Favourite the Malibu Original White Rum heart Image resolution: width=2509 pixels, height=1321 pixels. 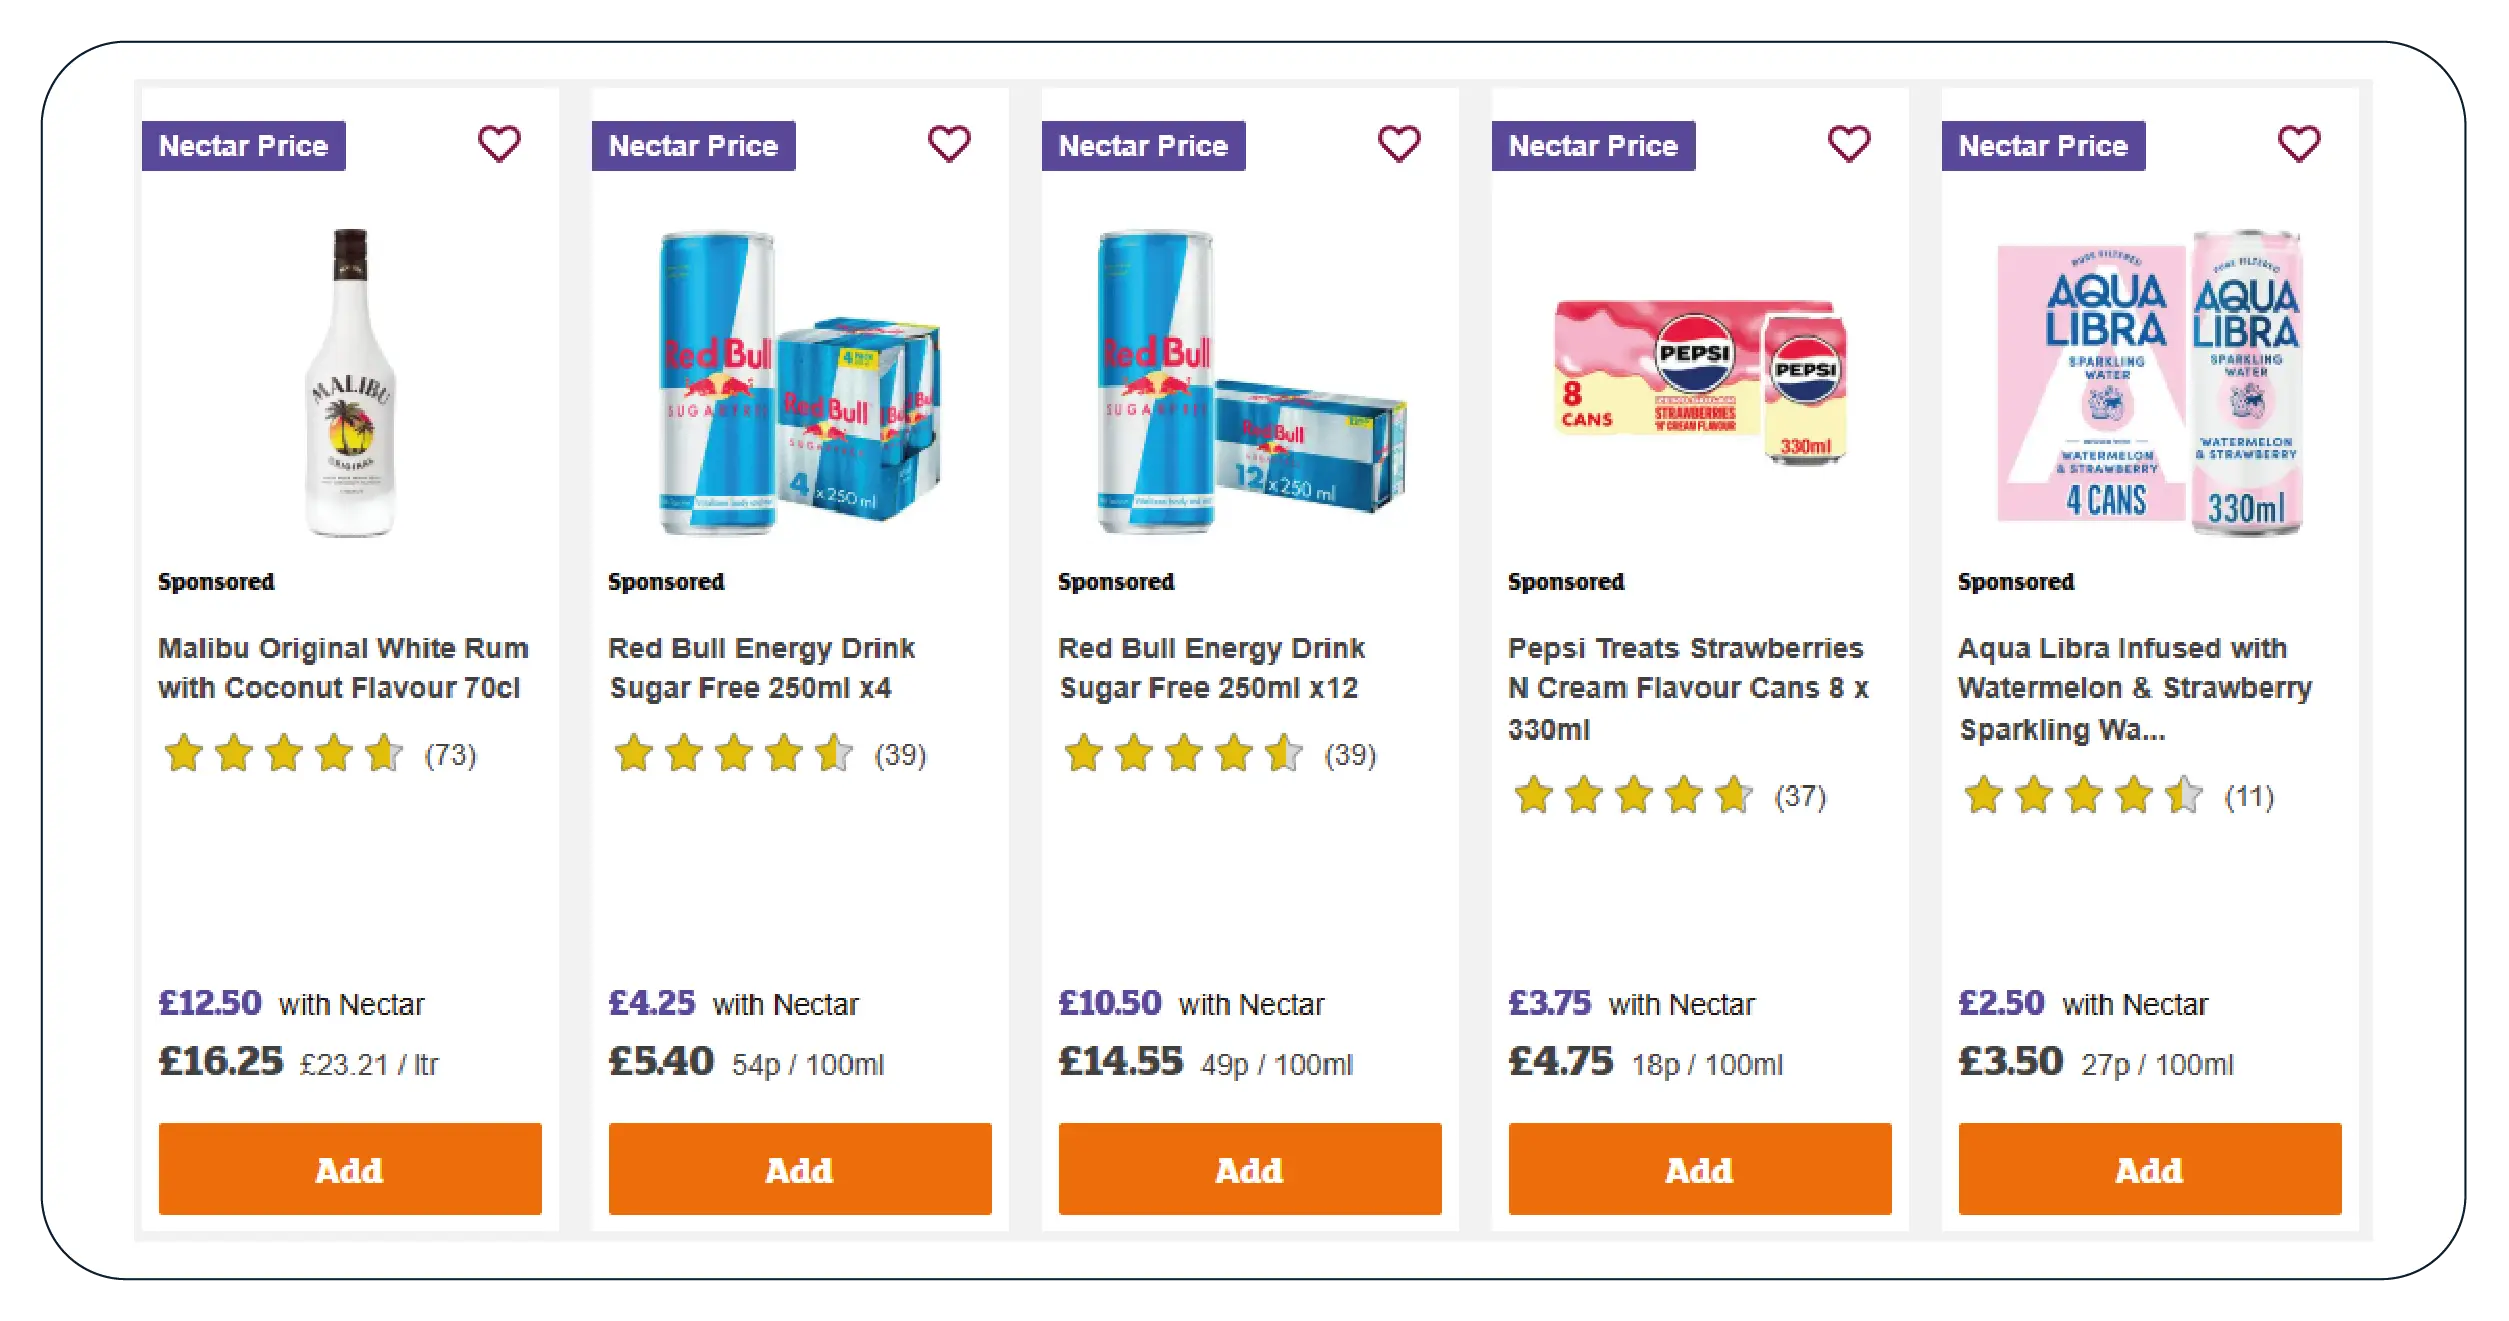(x=499, y=144)
